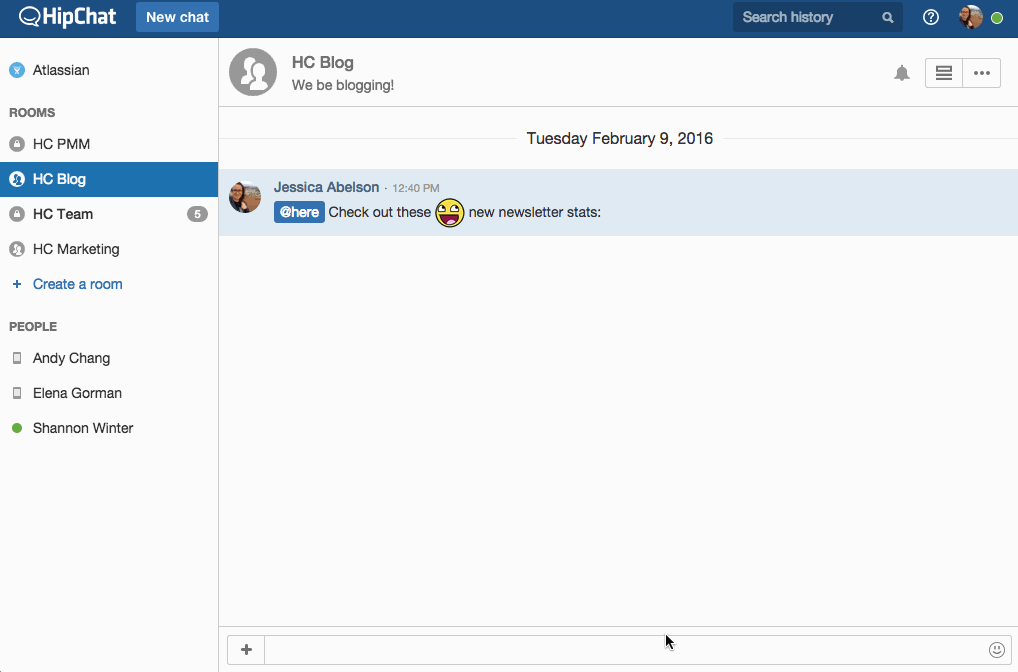
Task: Open the HC Team room
Action: (x=109, y=214)
